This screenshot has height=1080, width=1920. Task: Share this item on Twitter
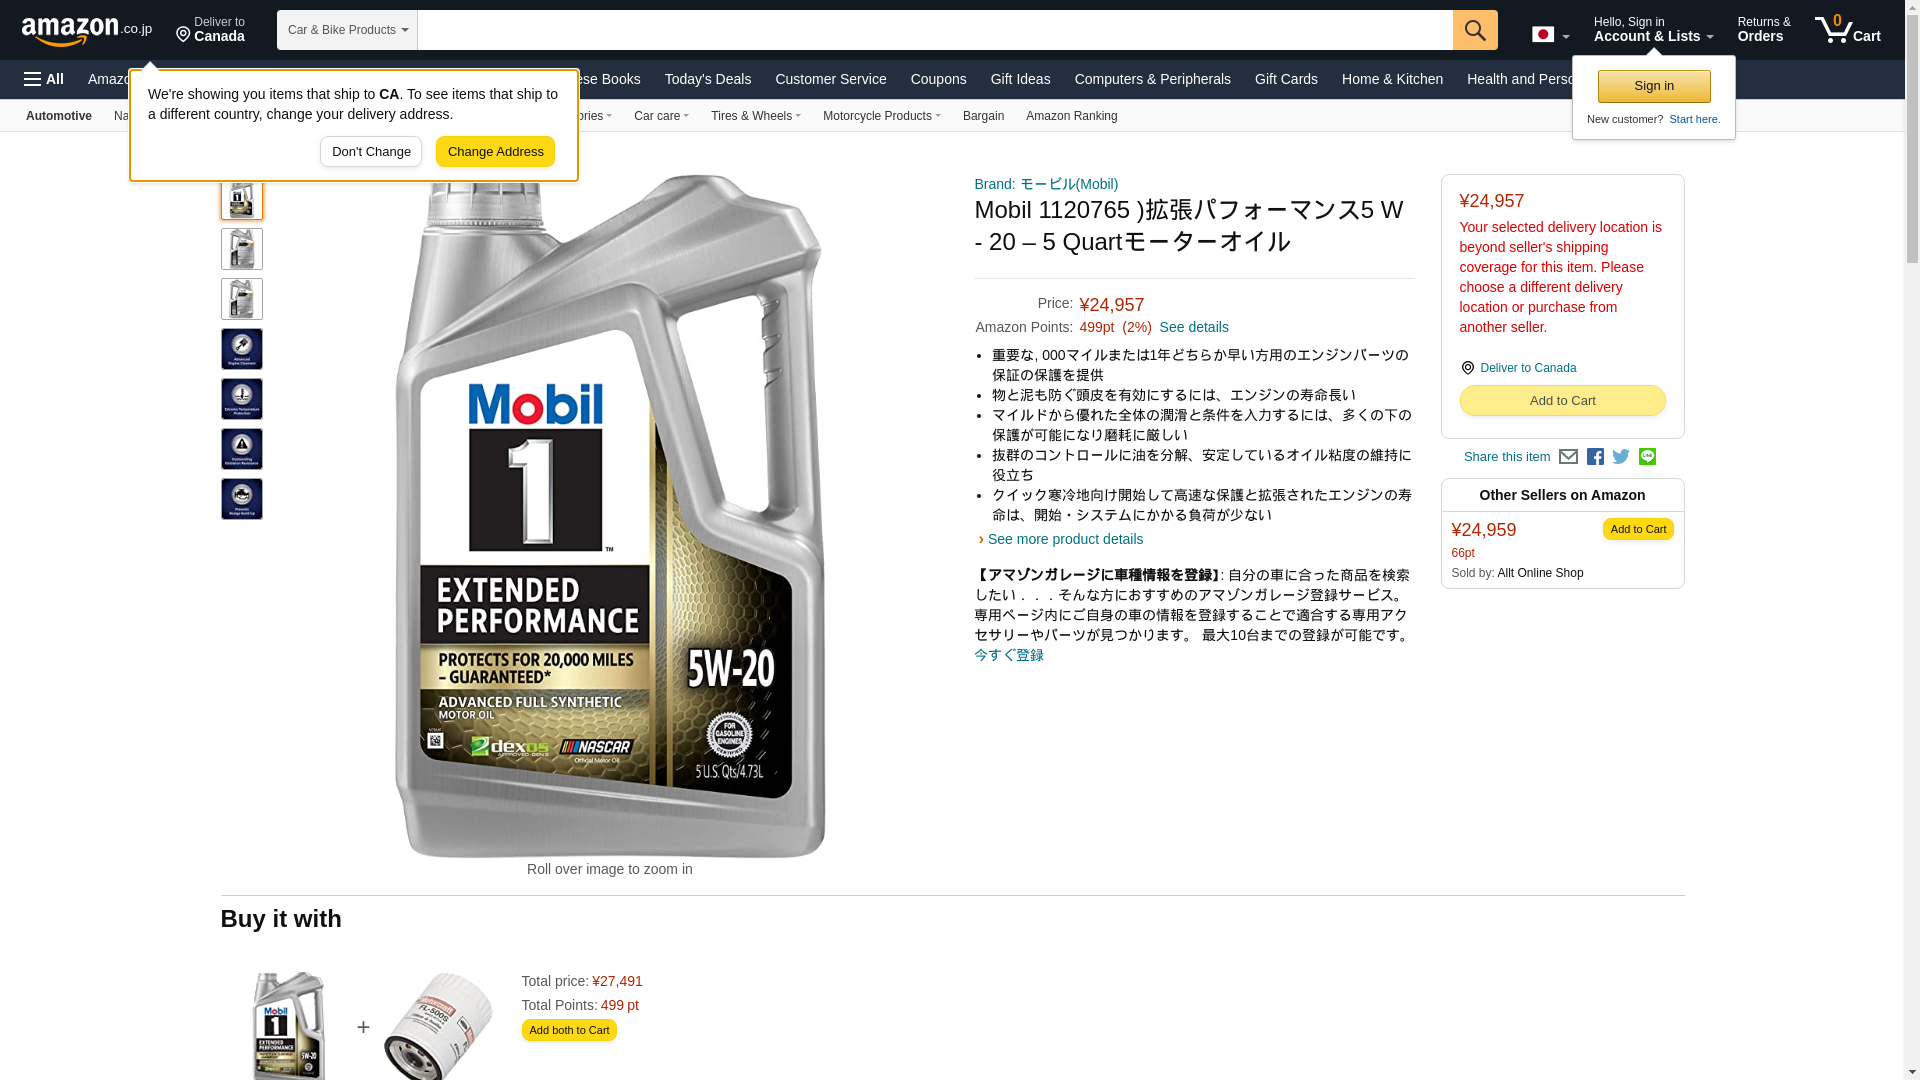coord(1621,457)
